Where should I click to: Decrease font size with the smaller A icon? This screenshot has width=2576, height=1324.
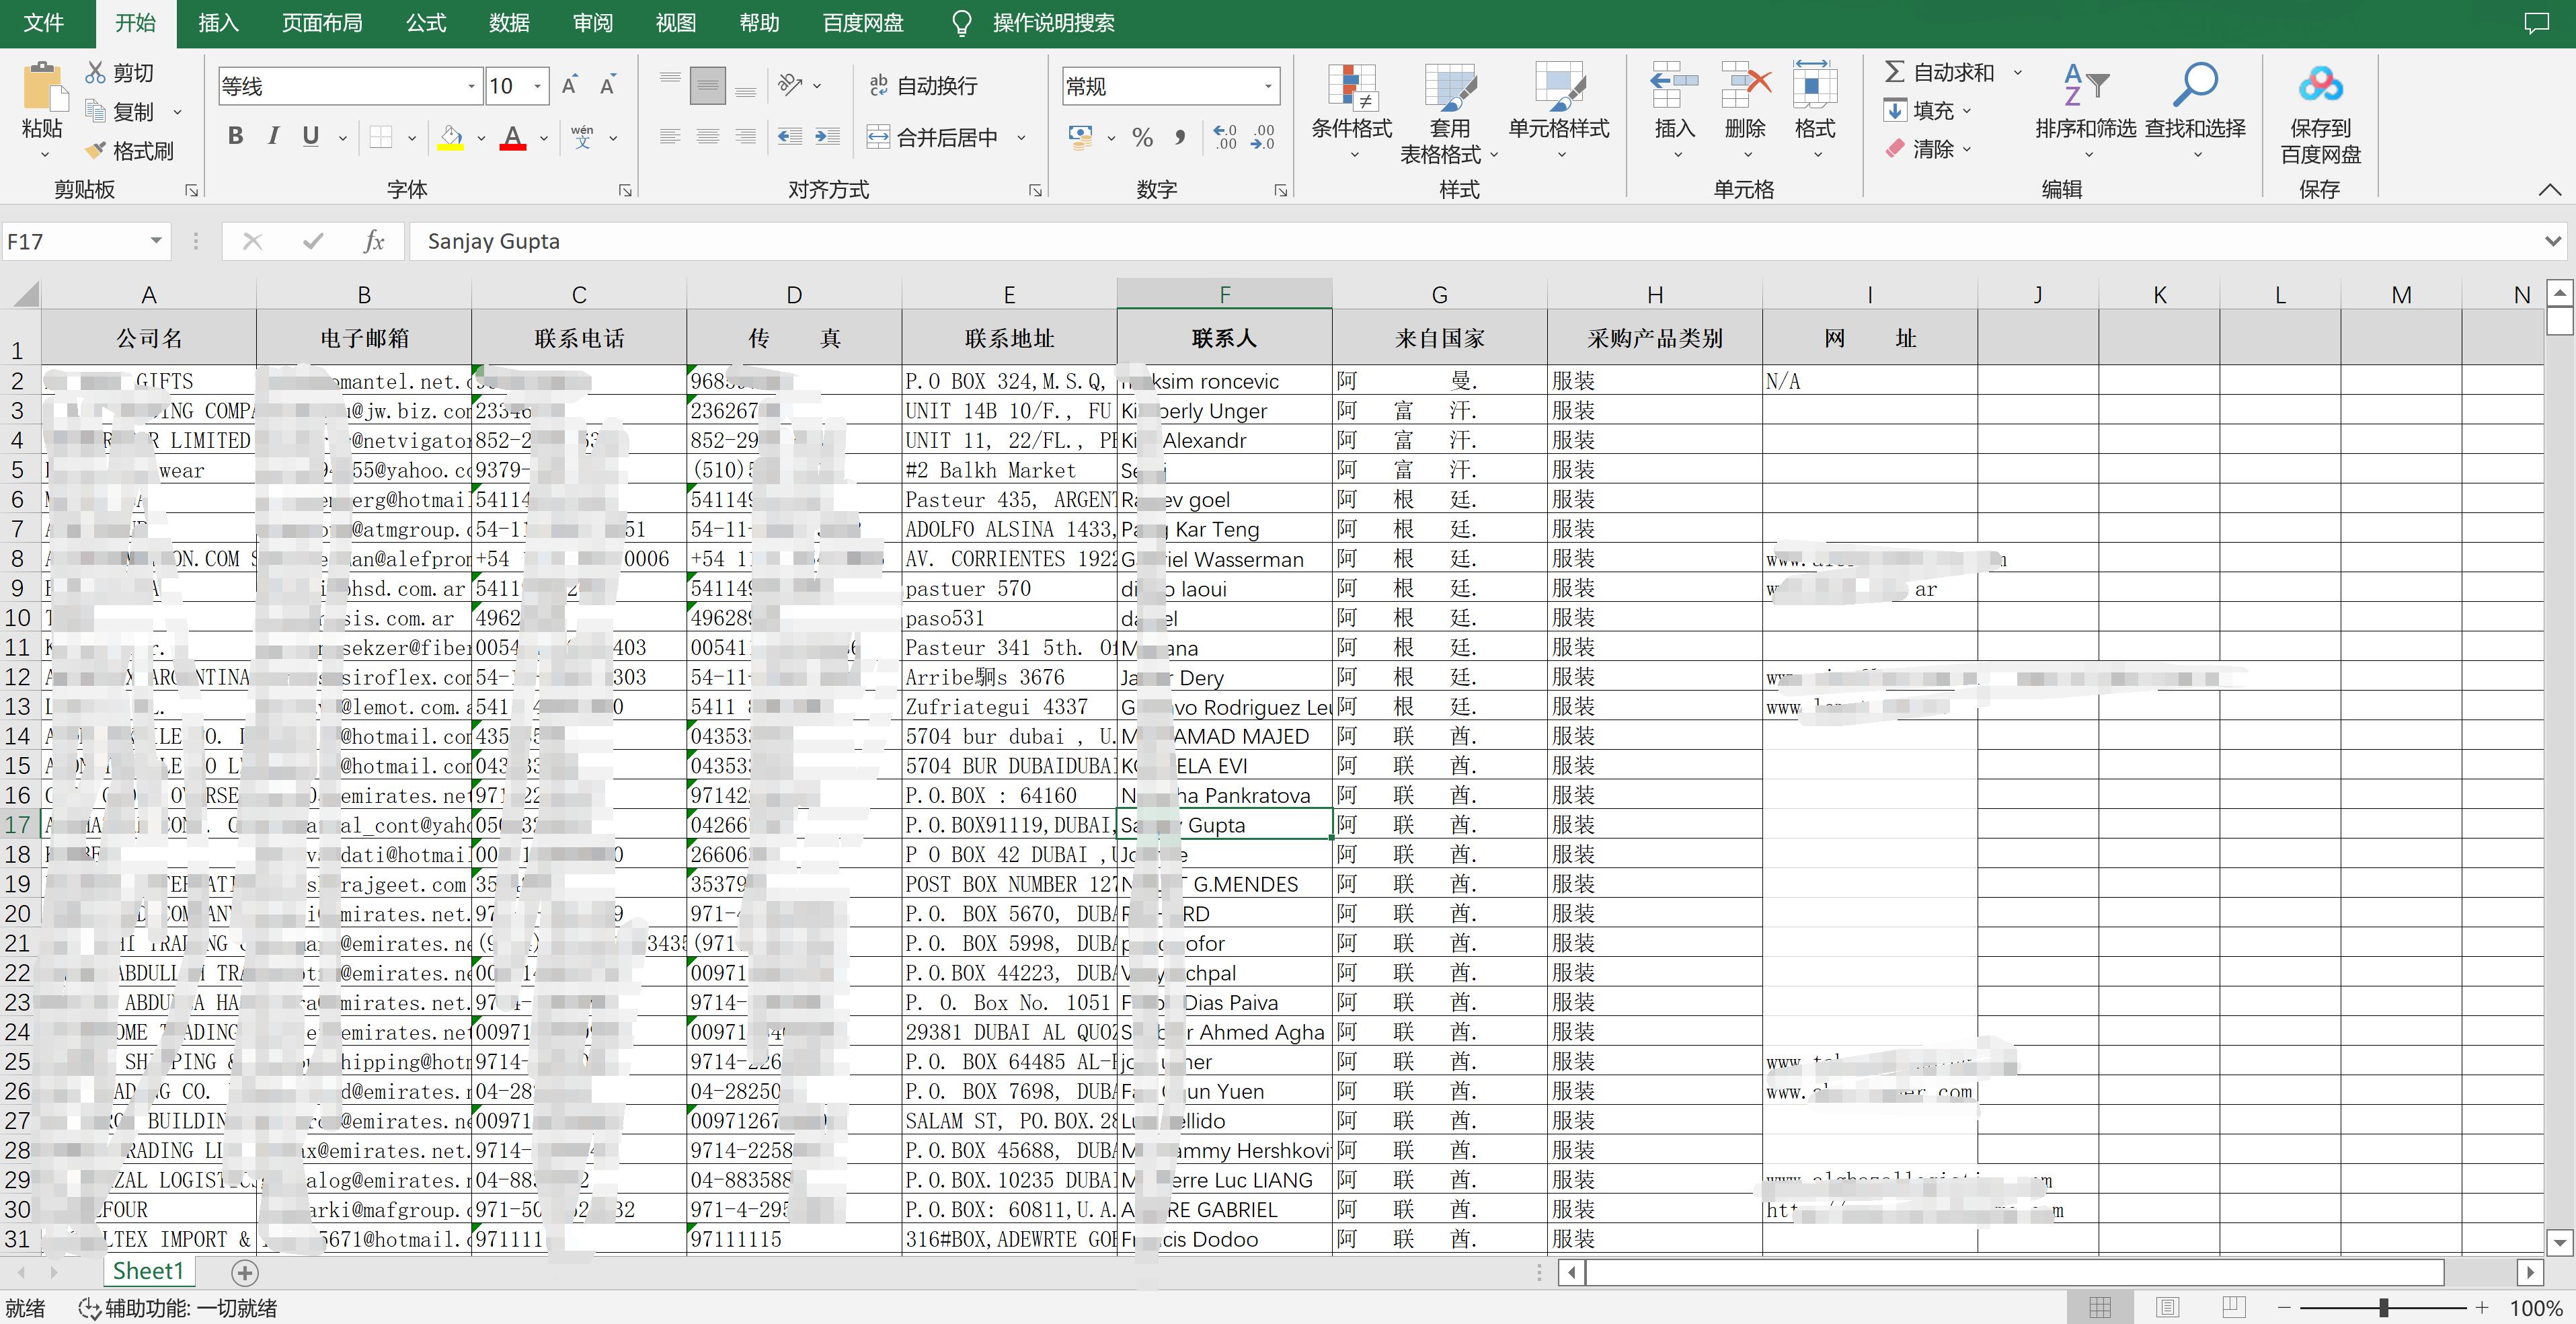click(607, 86)
